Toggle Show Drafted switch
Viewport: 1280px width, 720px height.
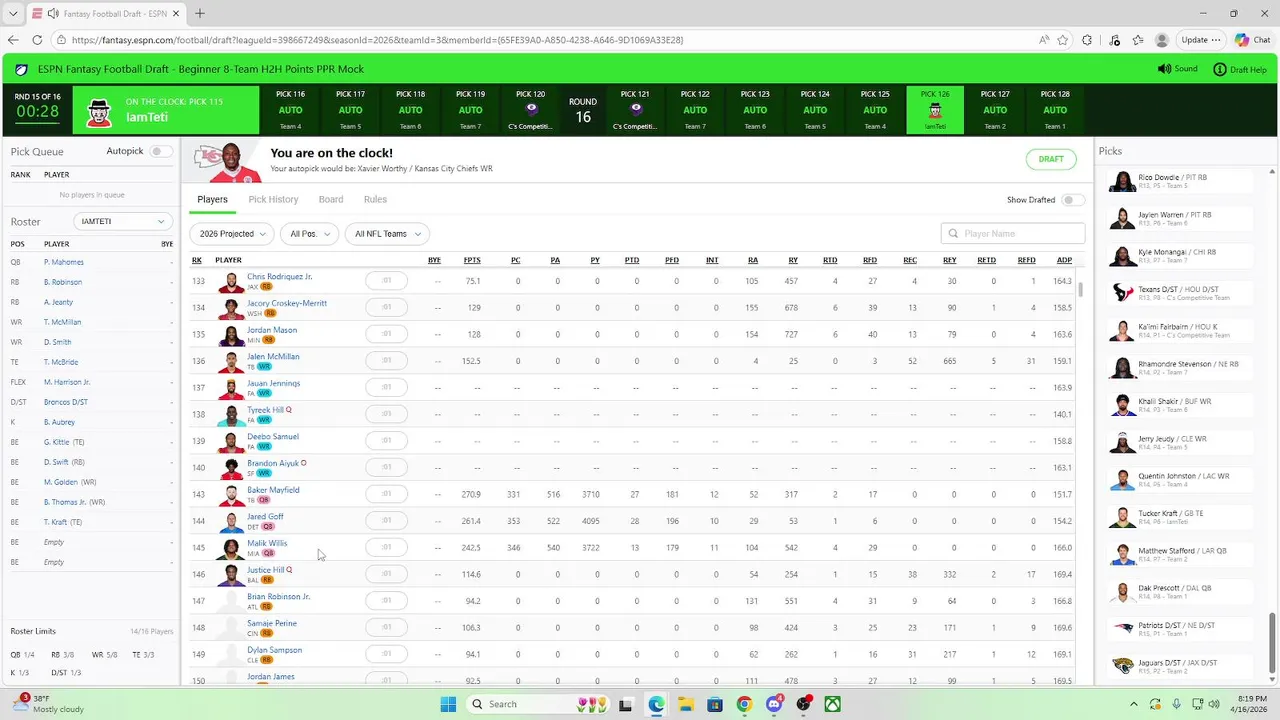1073,200
